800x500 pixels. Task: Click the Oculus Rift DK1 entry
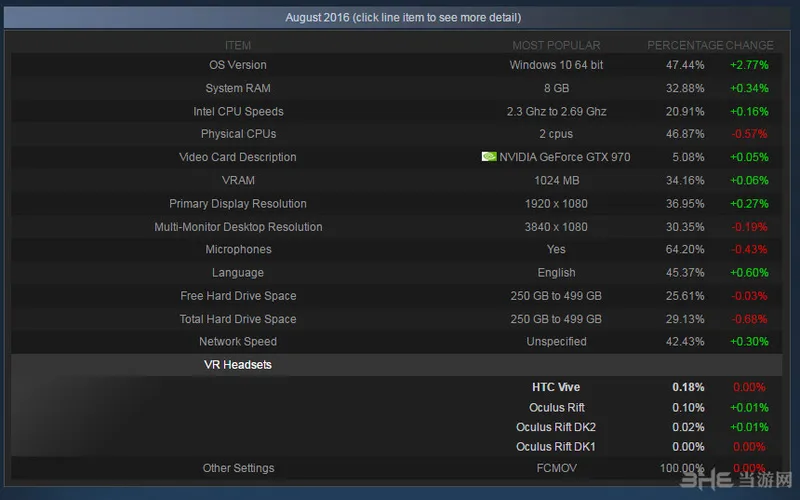(556, 446)
